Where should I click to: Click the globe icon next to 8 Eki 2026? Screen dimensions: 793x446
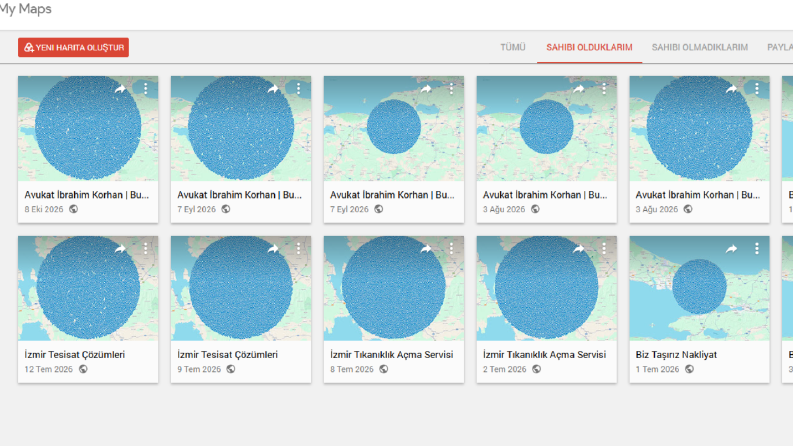click(x=73, y=209)
